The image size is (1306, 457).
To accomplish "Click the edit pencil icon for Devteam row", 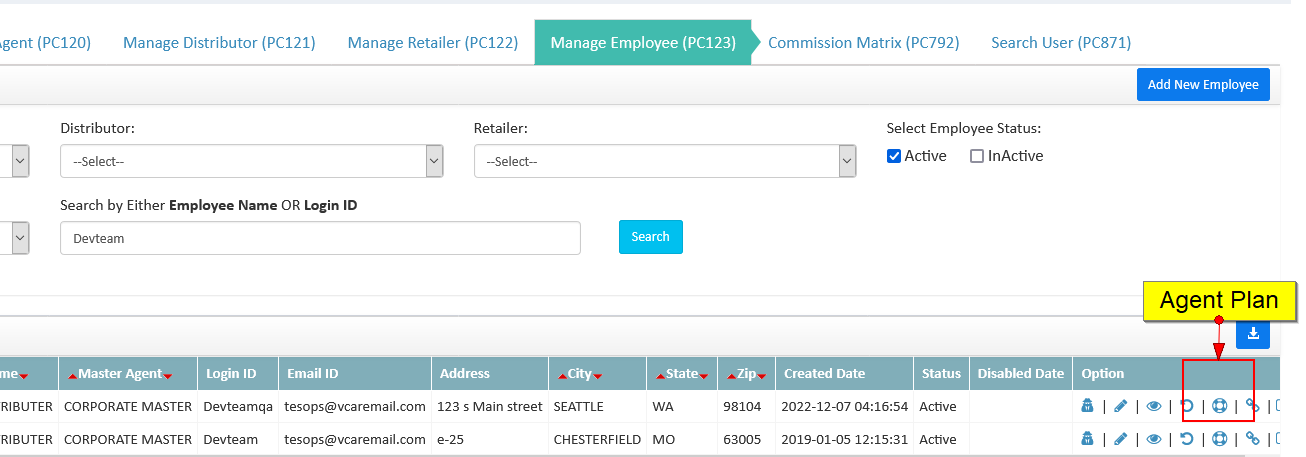I will click(x=1120, y=438).
